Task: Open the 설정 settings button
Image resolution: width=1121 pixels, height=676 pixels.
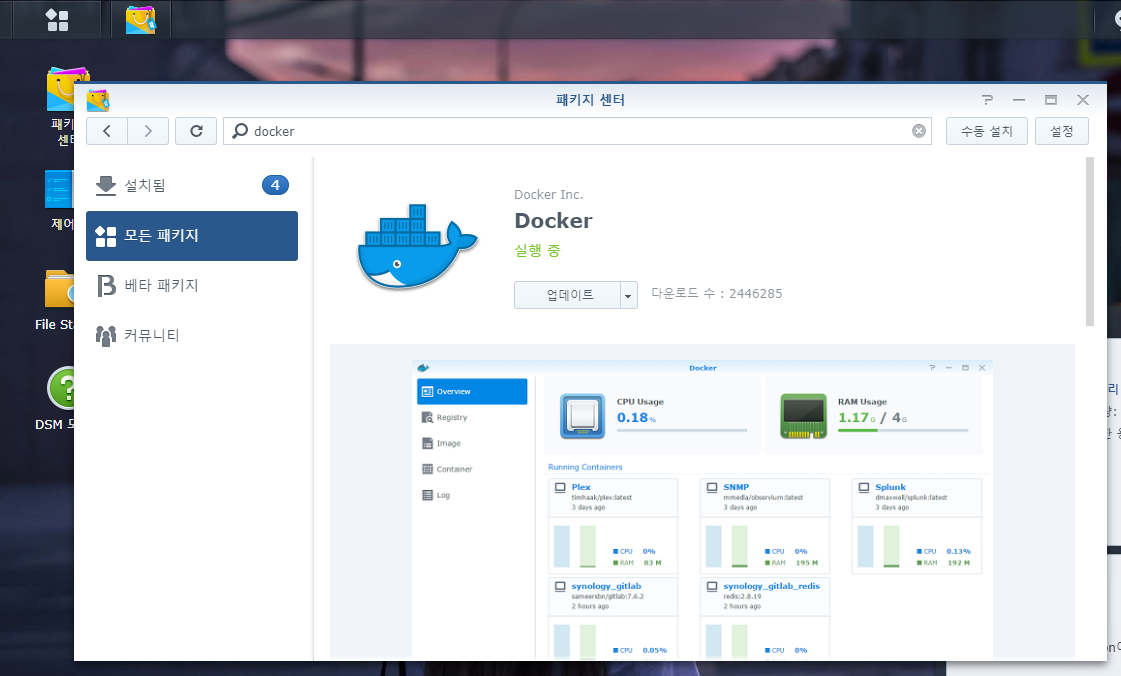Action: [x=1062, y=131]
